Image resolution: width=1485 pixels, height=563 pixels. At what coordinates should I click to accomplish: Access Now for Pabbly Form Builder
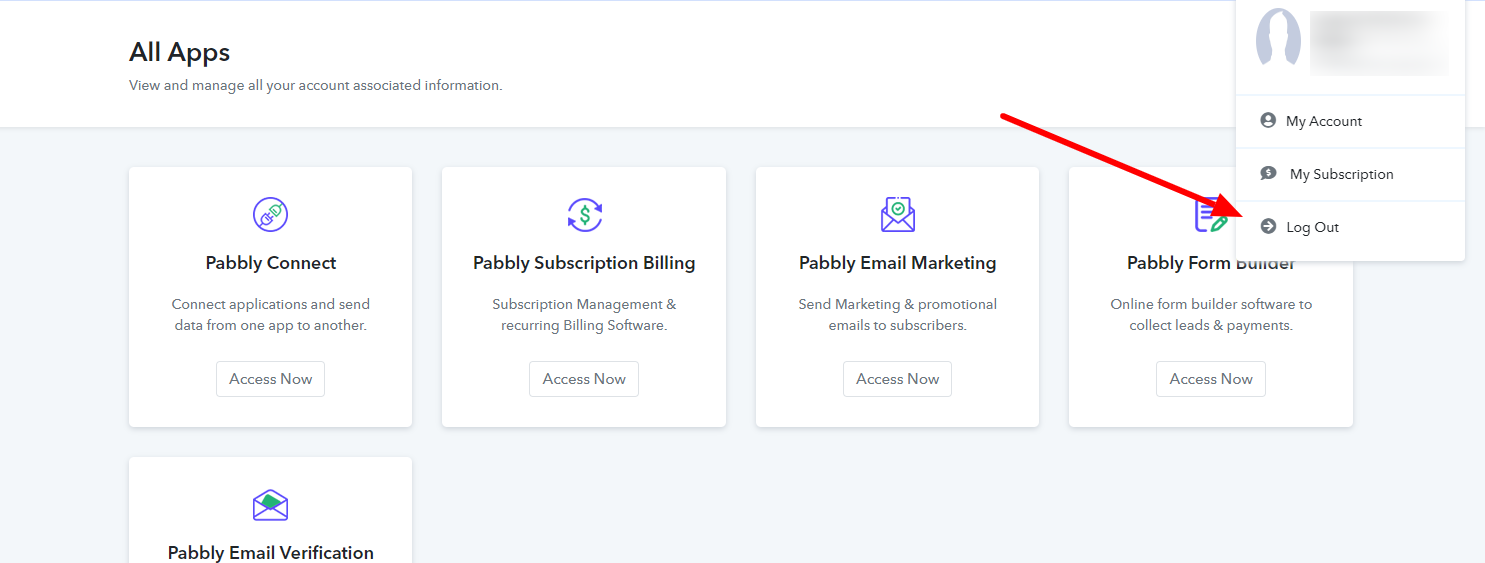[1211, 379]
